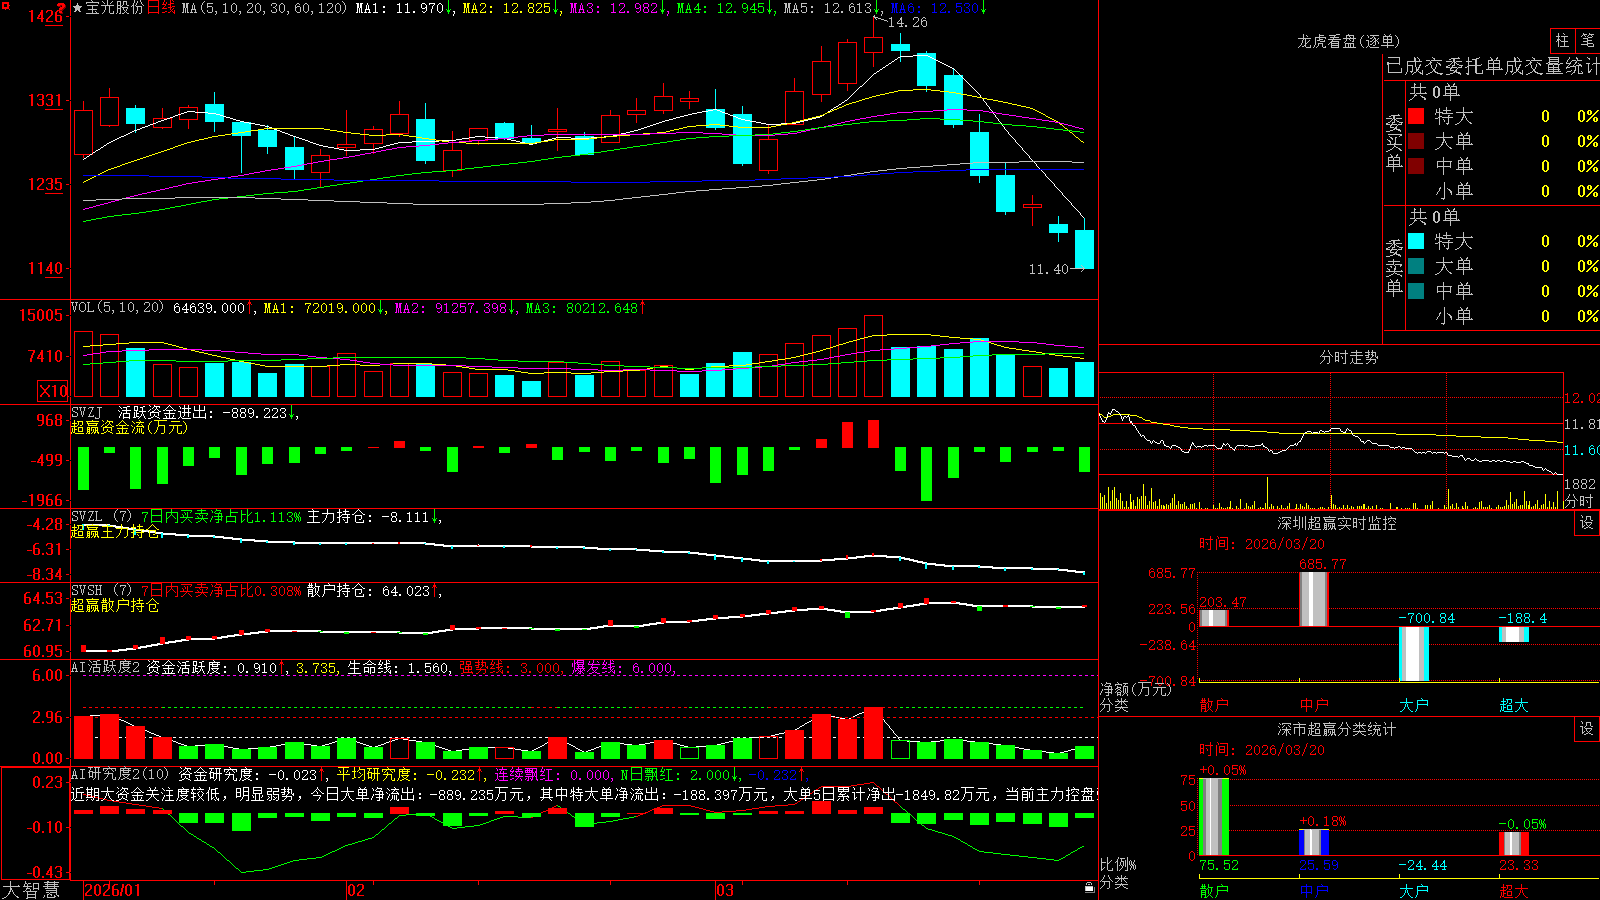Click dark red 大单 buy-order swatch
Viewport: 1600px width, 900px height.
pyautogui.click(x=1416, y=141)
